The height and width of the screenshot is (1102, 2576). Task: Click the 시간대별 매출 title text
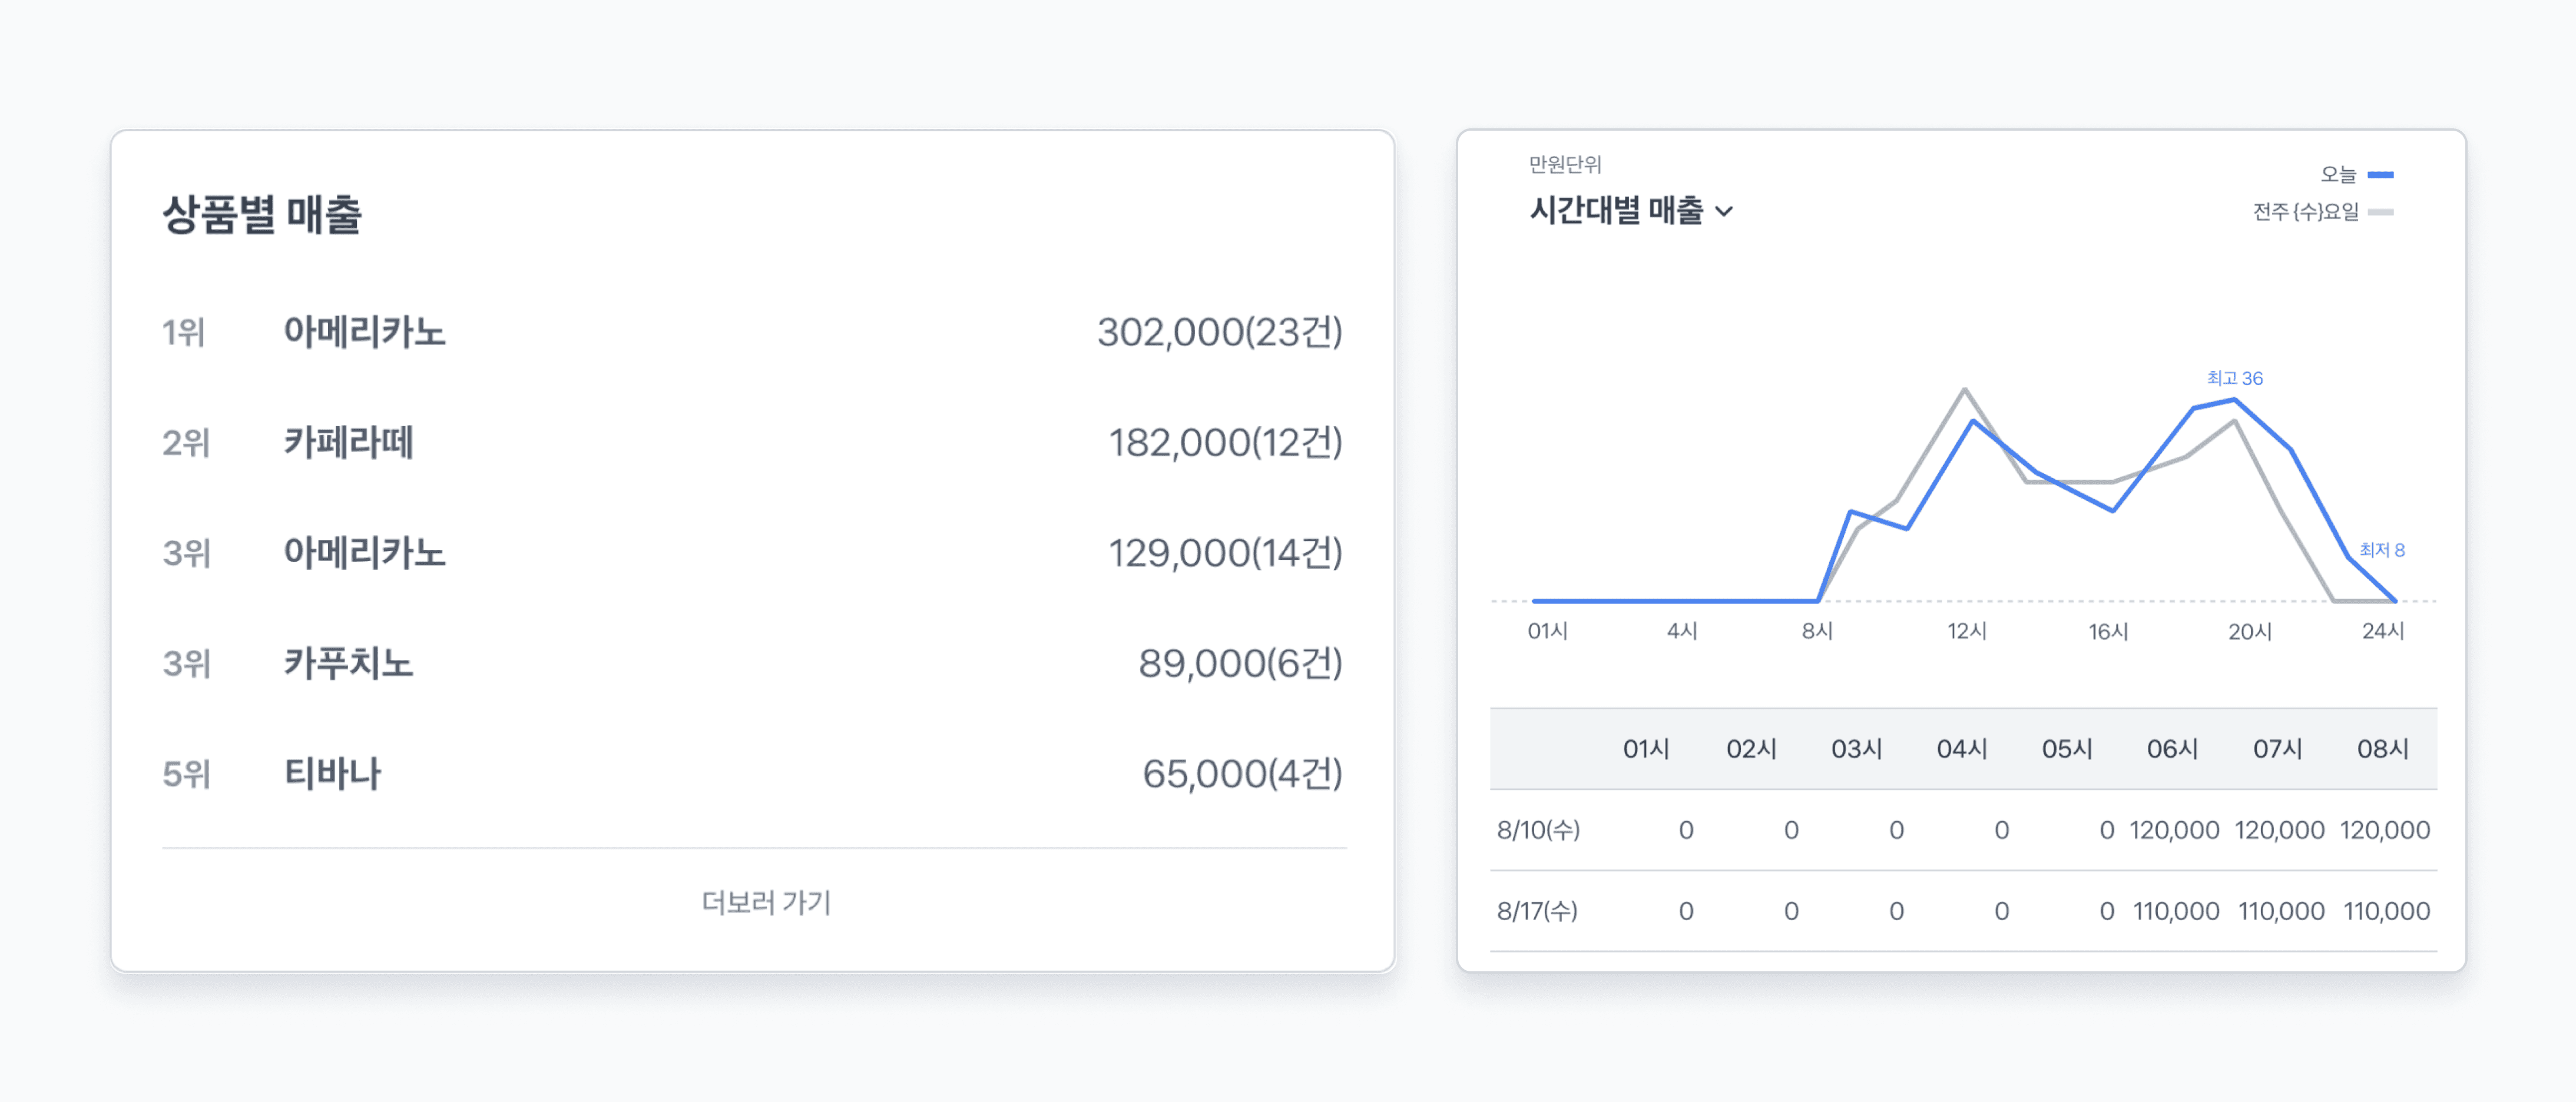(x=1616, y=211)
